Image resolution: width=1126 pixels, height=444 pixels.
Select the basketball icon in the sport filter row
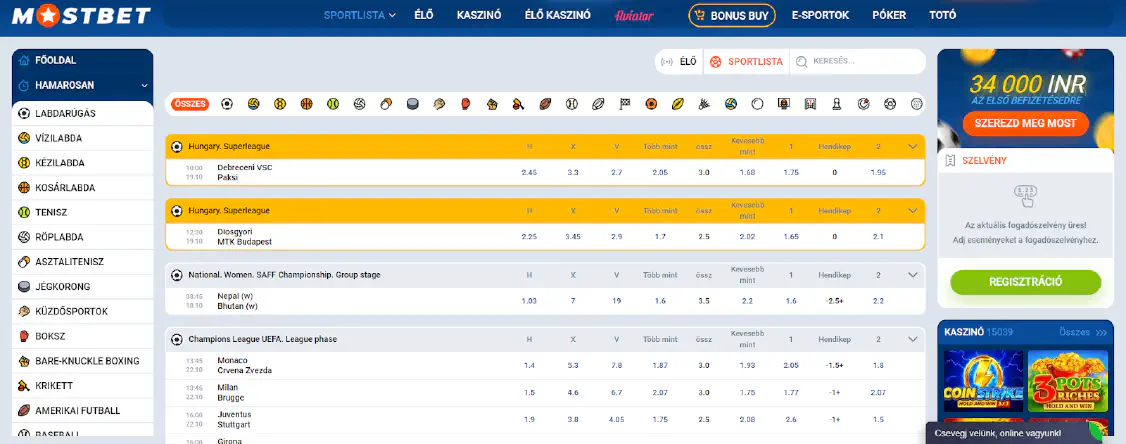(x=306, y=103)
